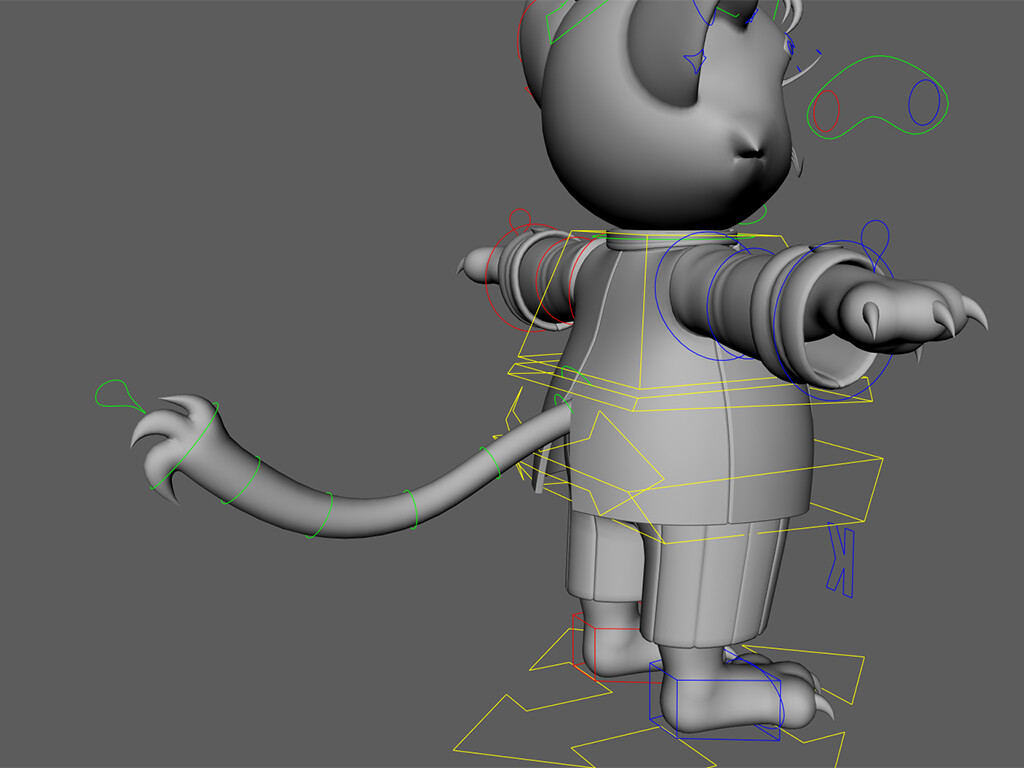1024x768 pixels.
Task: Pick the red circle inside the eye control
Action: point(826,111)
